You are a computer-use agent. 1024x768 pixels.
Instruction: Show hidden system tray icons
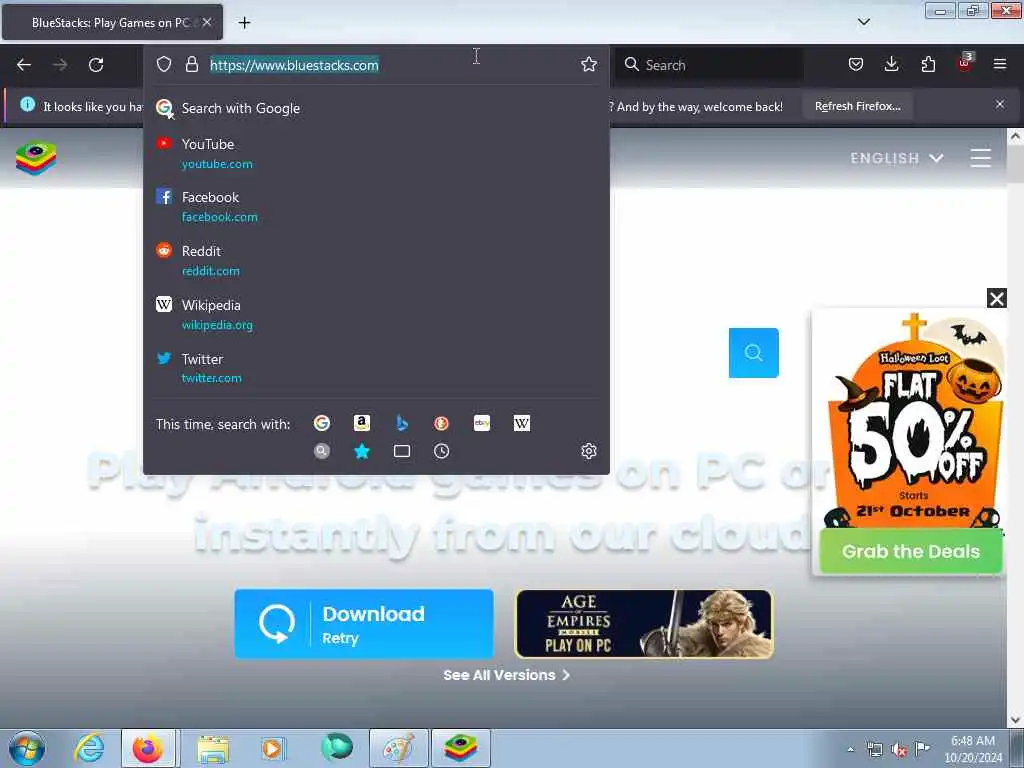point(850,749)
